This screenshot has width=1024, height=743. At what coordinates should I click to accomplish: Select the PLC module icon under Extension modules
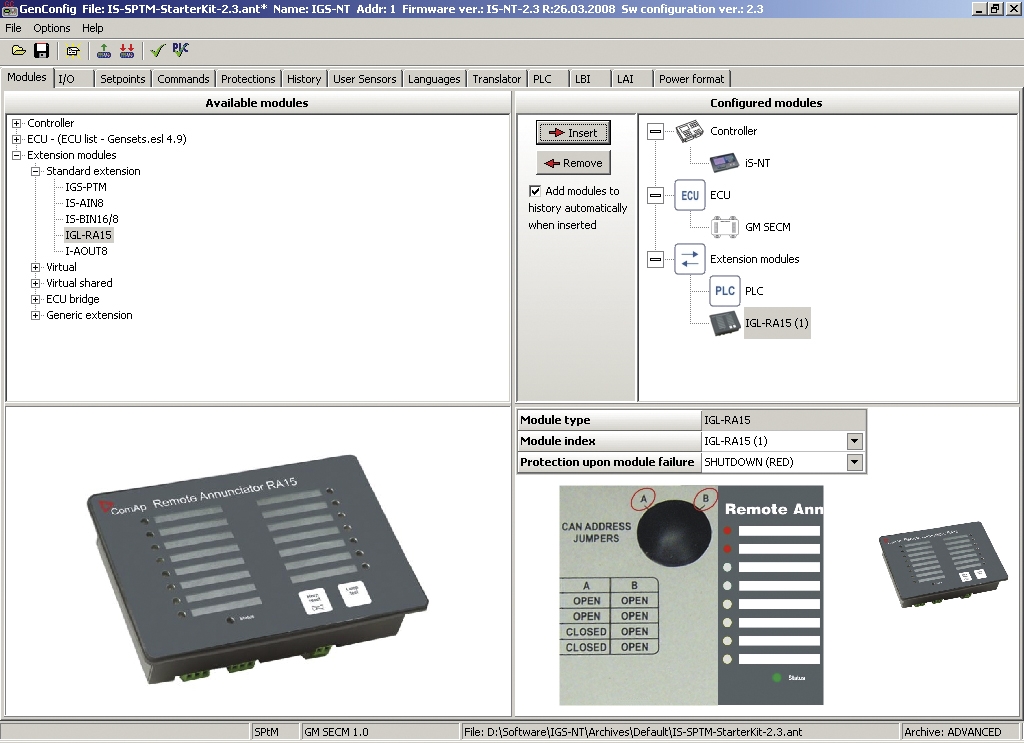click(724, 291)
